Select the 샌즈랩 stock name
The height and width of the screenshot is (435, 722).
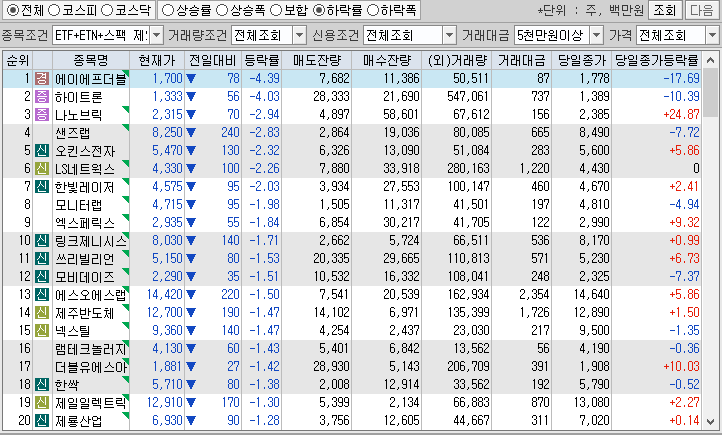(x=73, y=133)
